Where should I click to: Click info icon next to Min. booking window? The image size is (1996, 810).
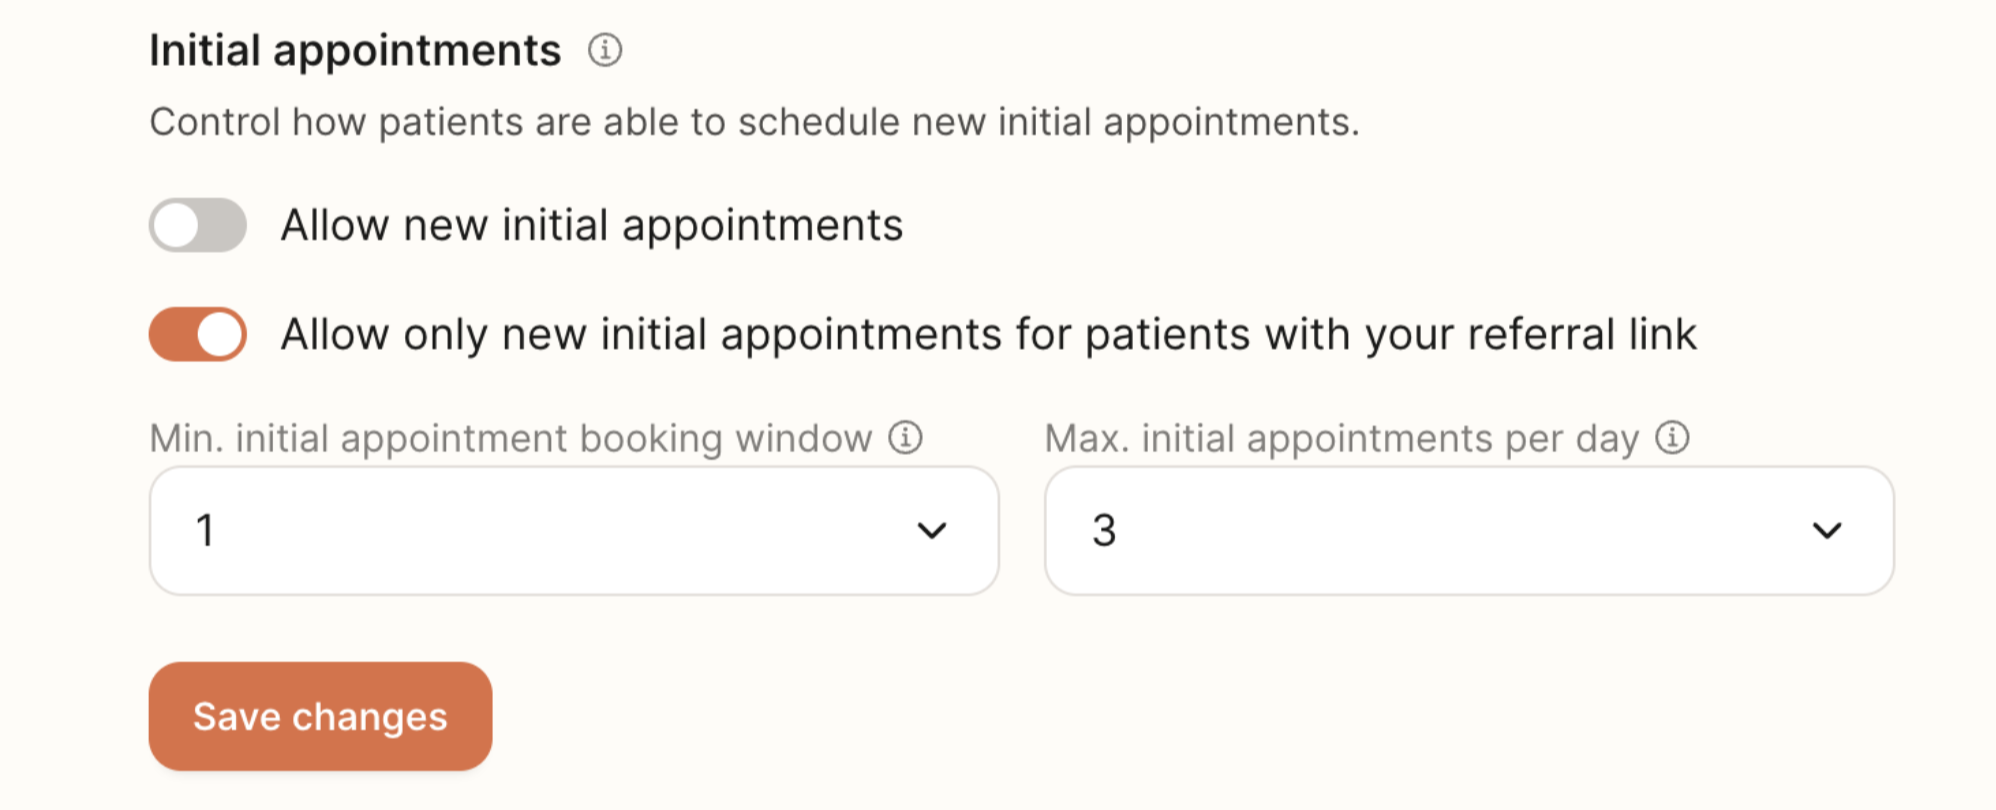(905, 437)
